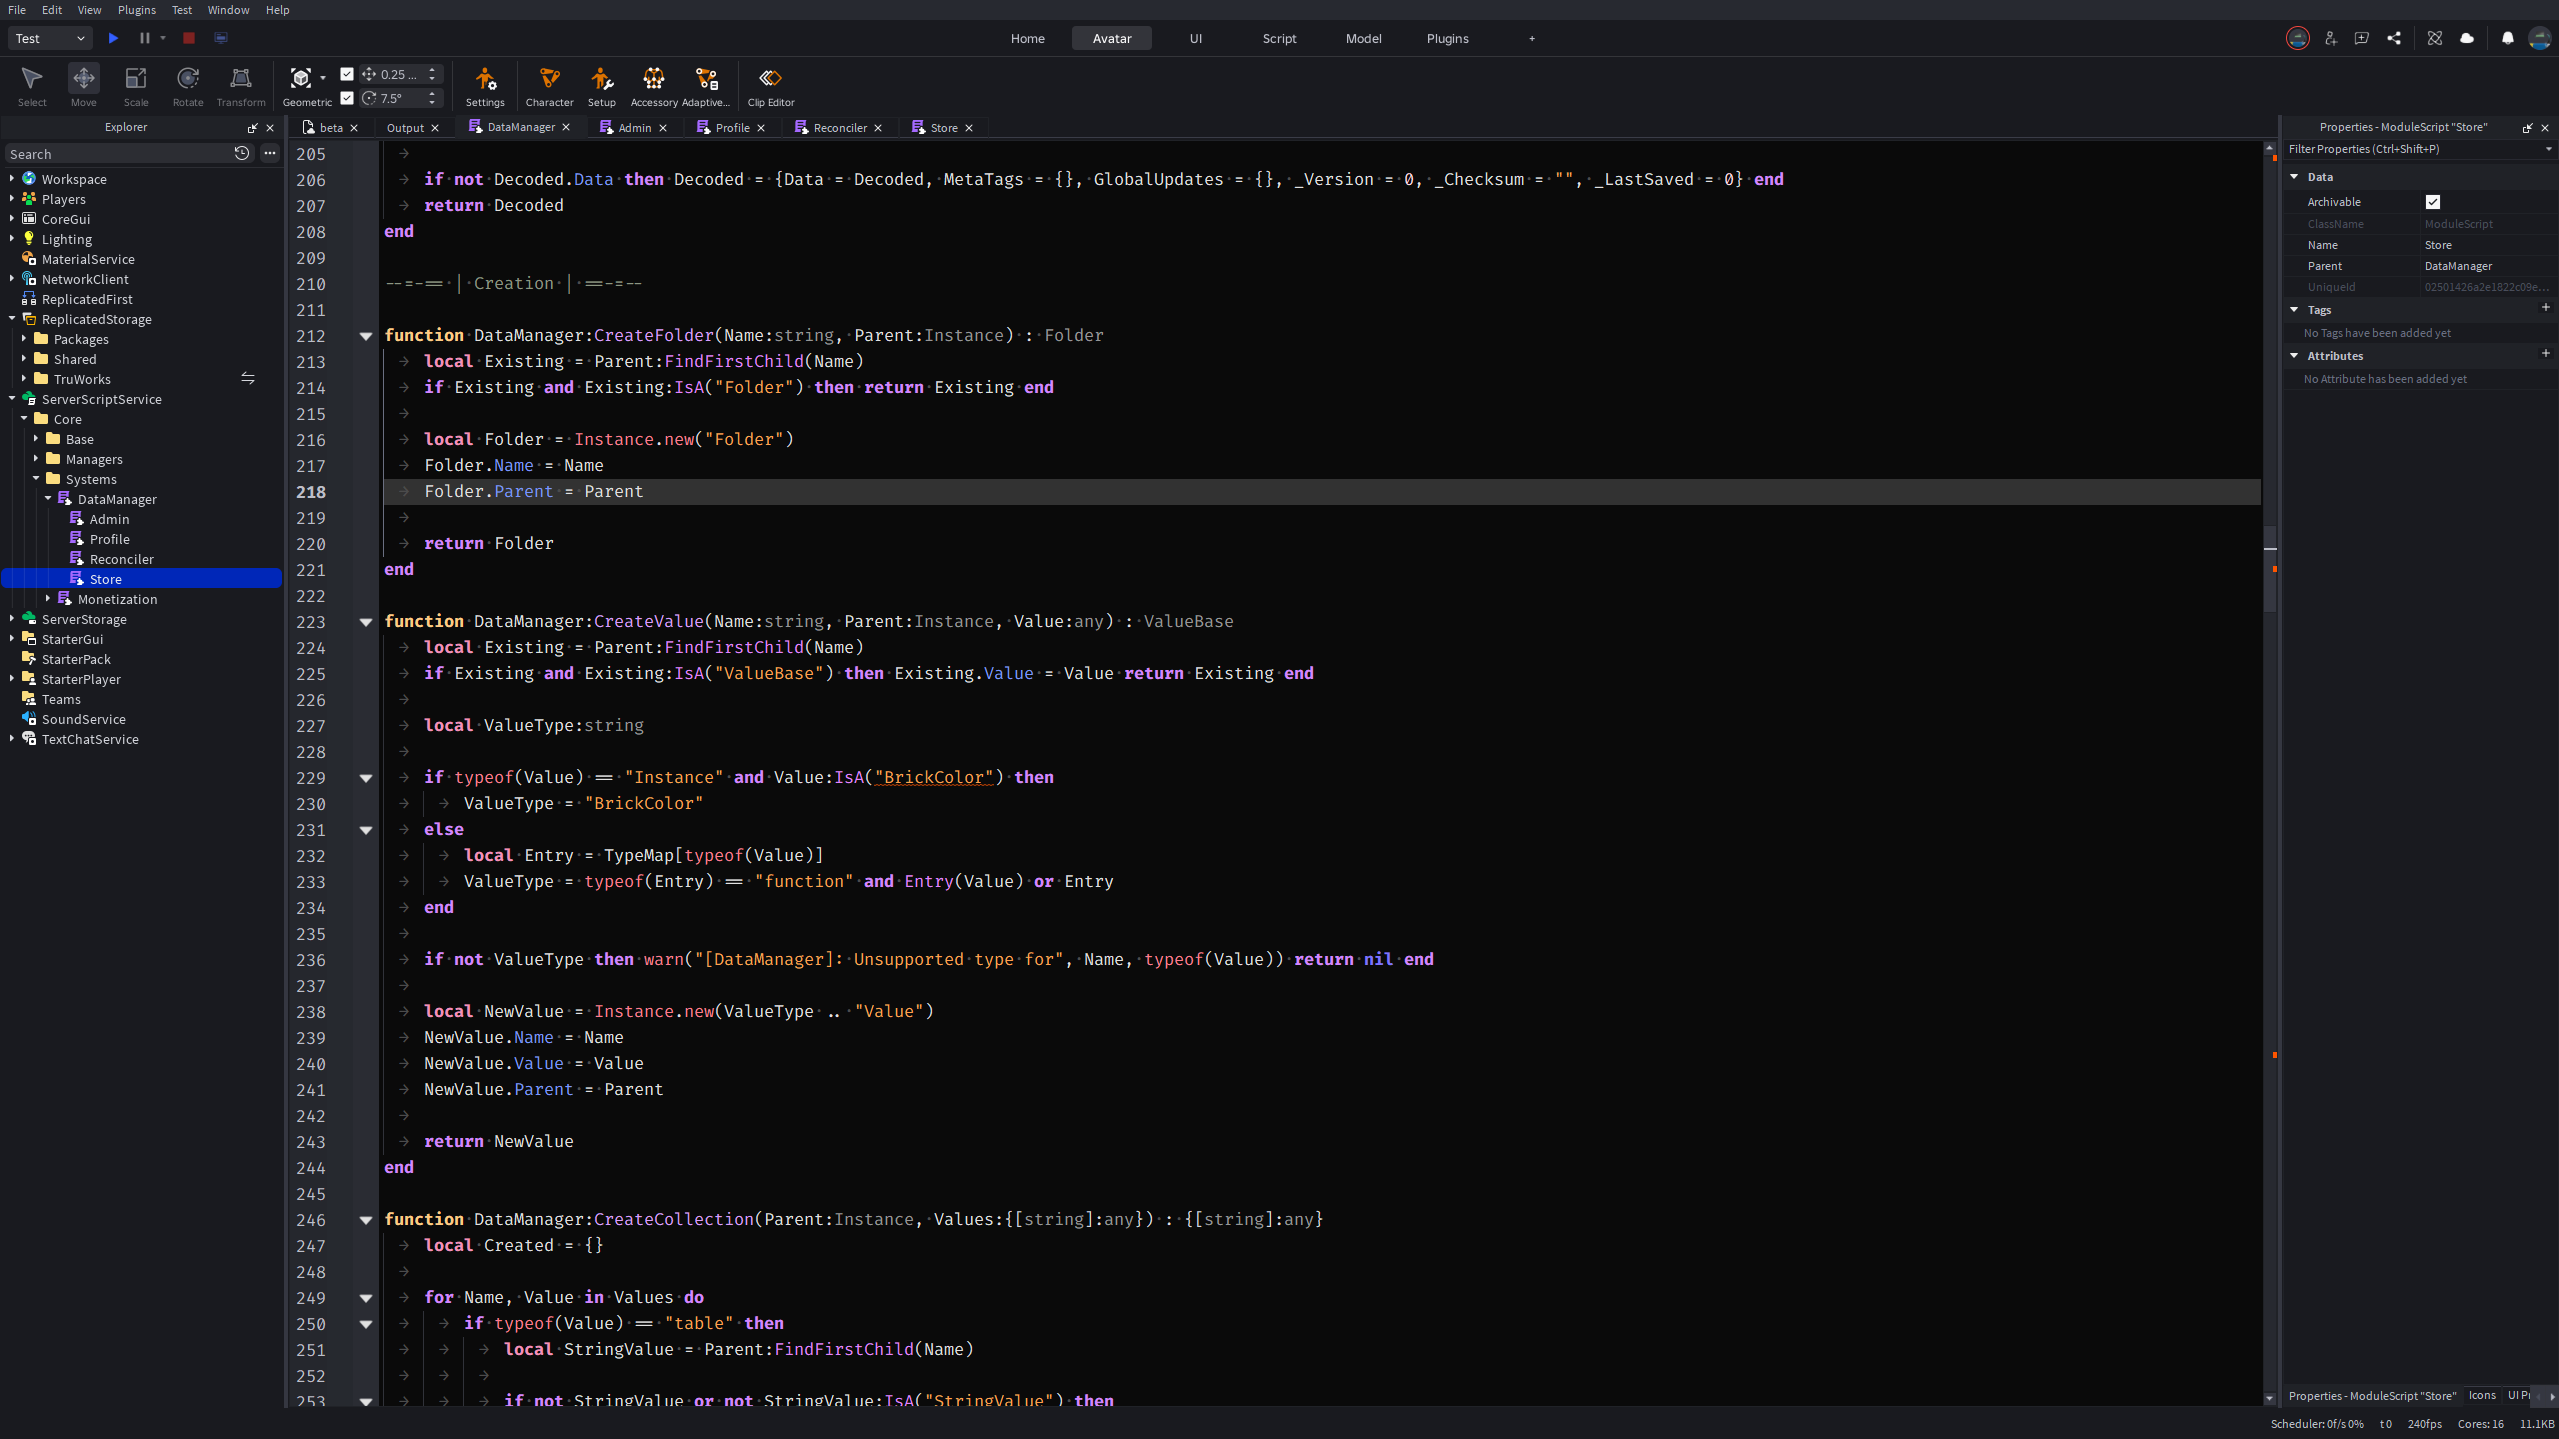
Task: Open the Adaptive animation tool
Action: click(706, 85)
